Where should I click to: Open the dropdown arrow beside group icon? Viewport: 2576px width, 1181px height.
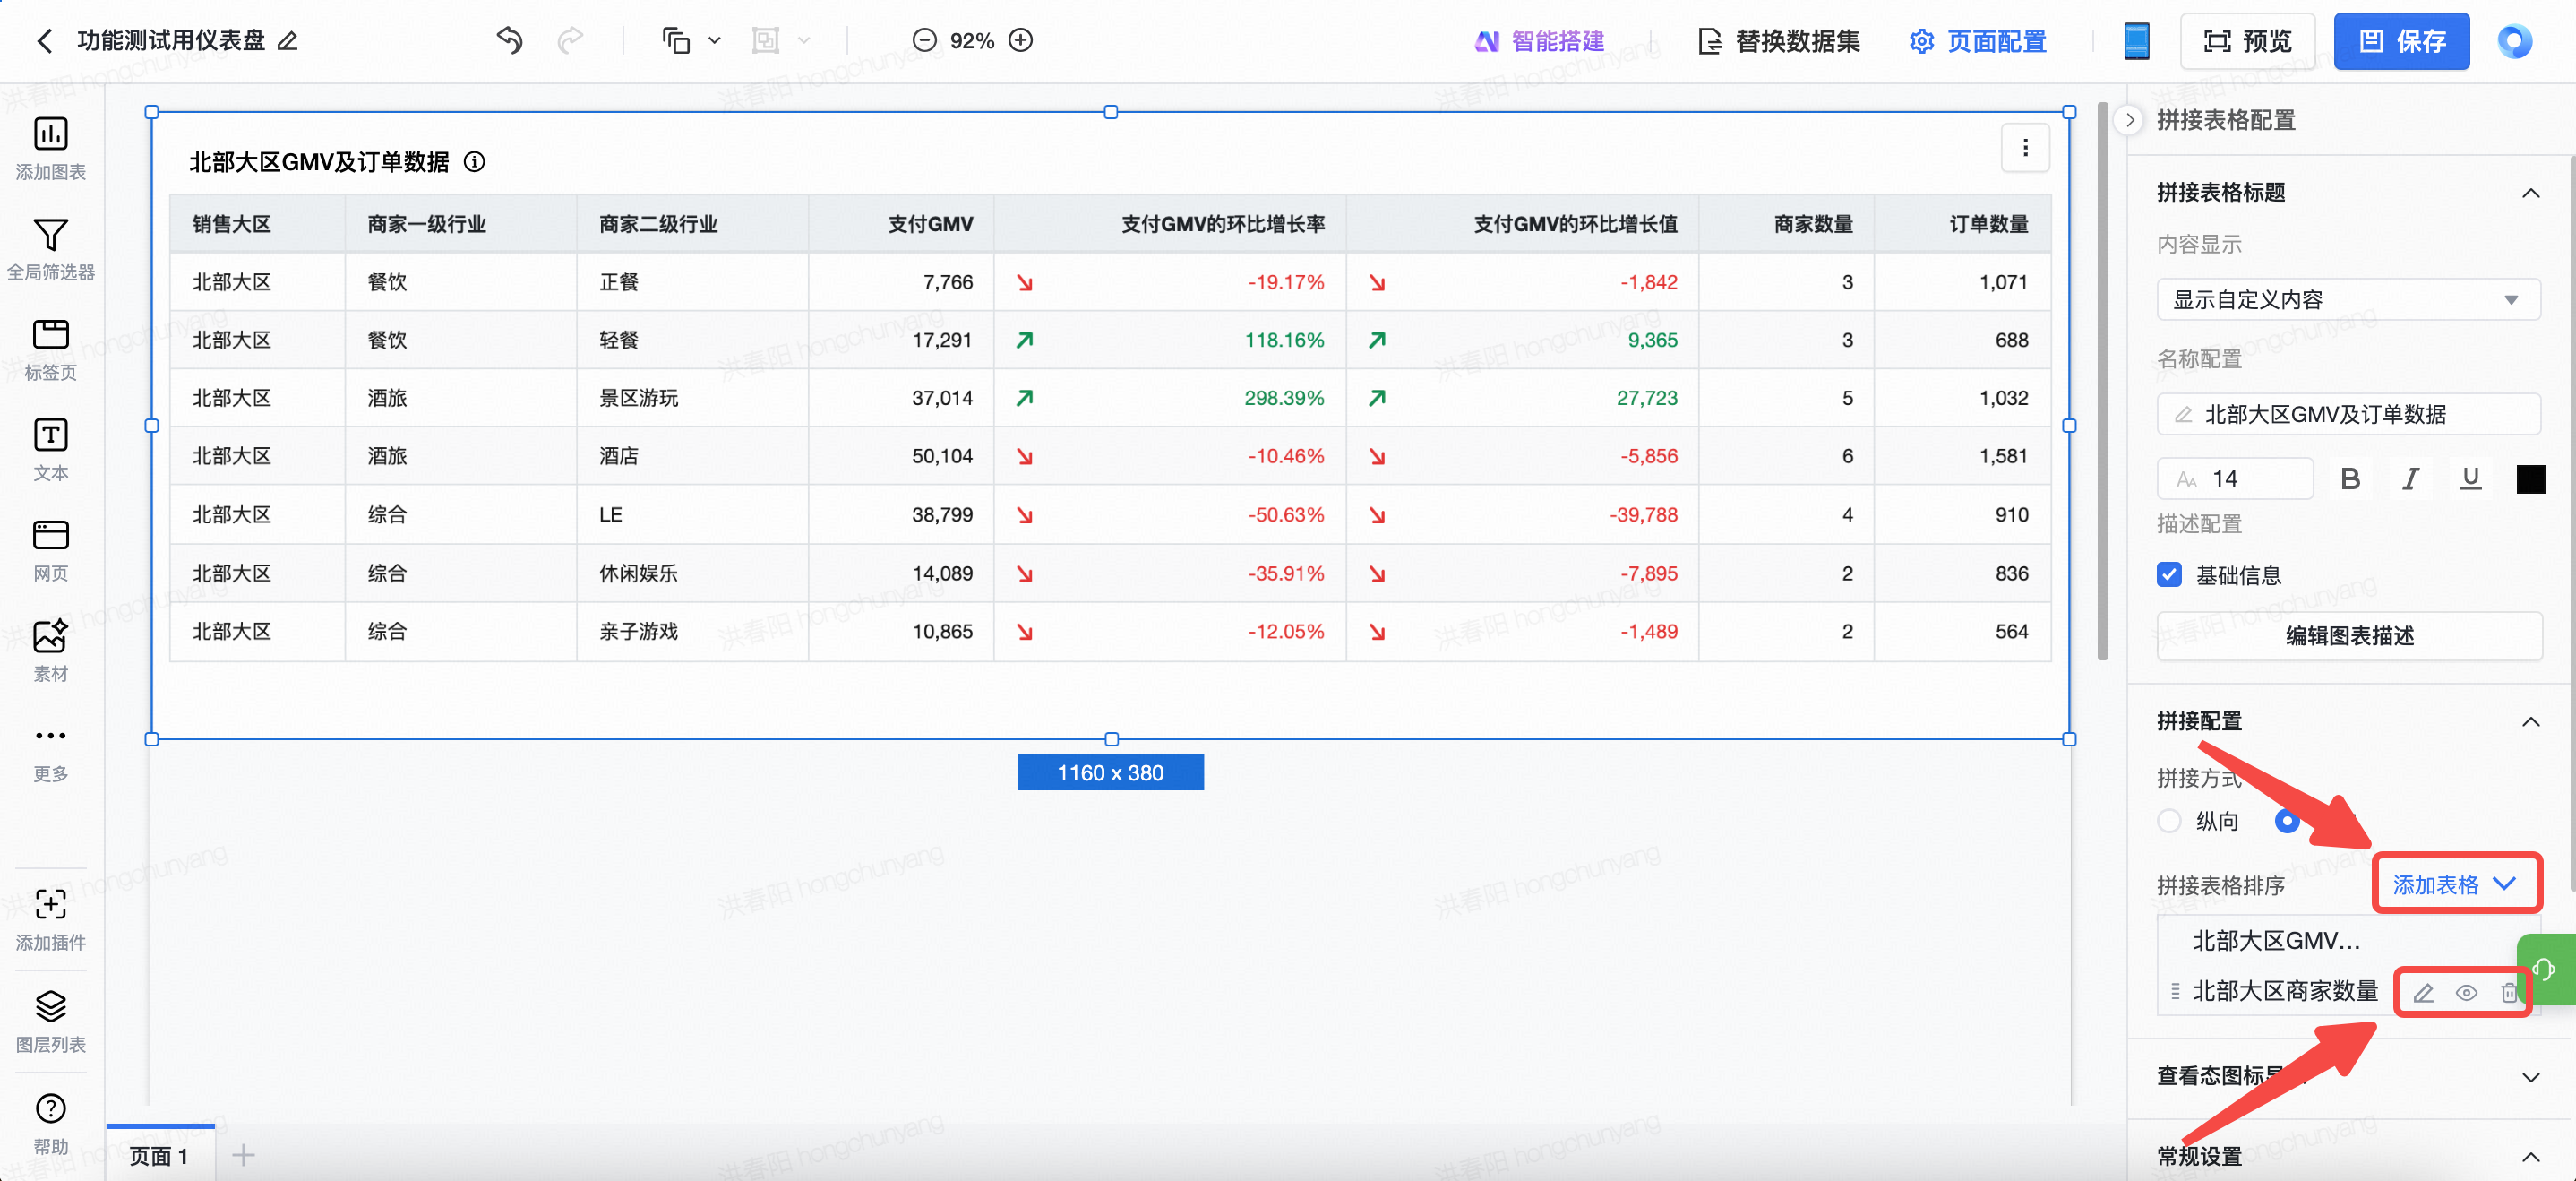(804, 40)
